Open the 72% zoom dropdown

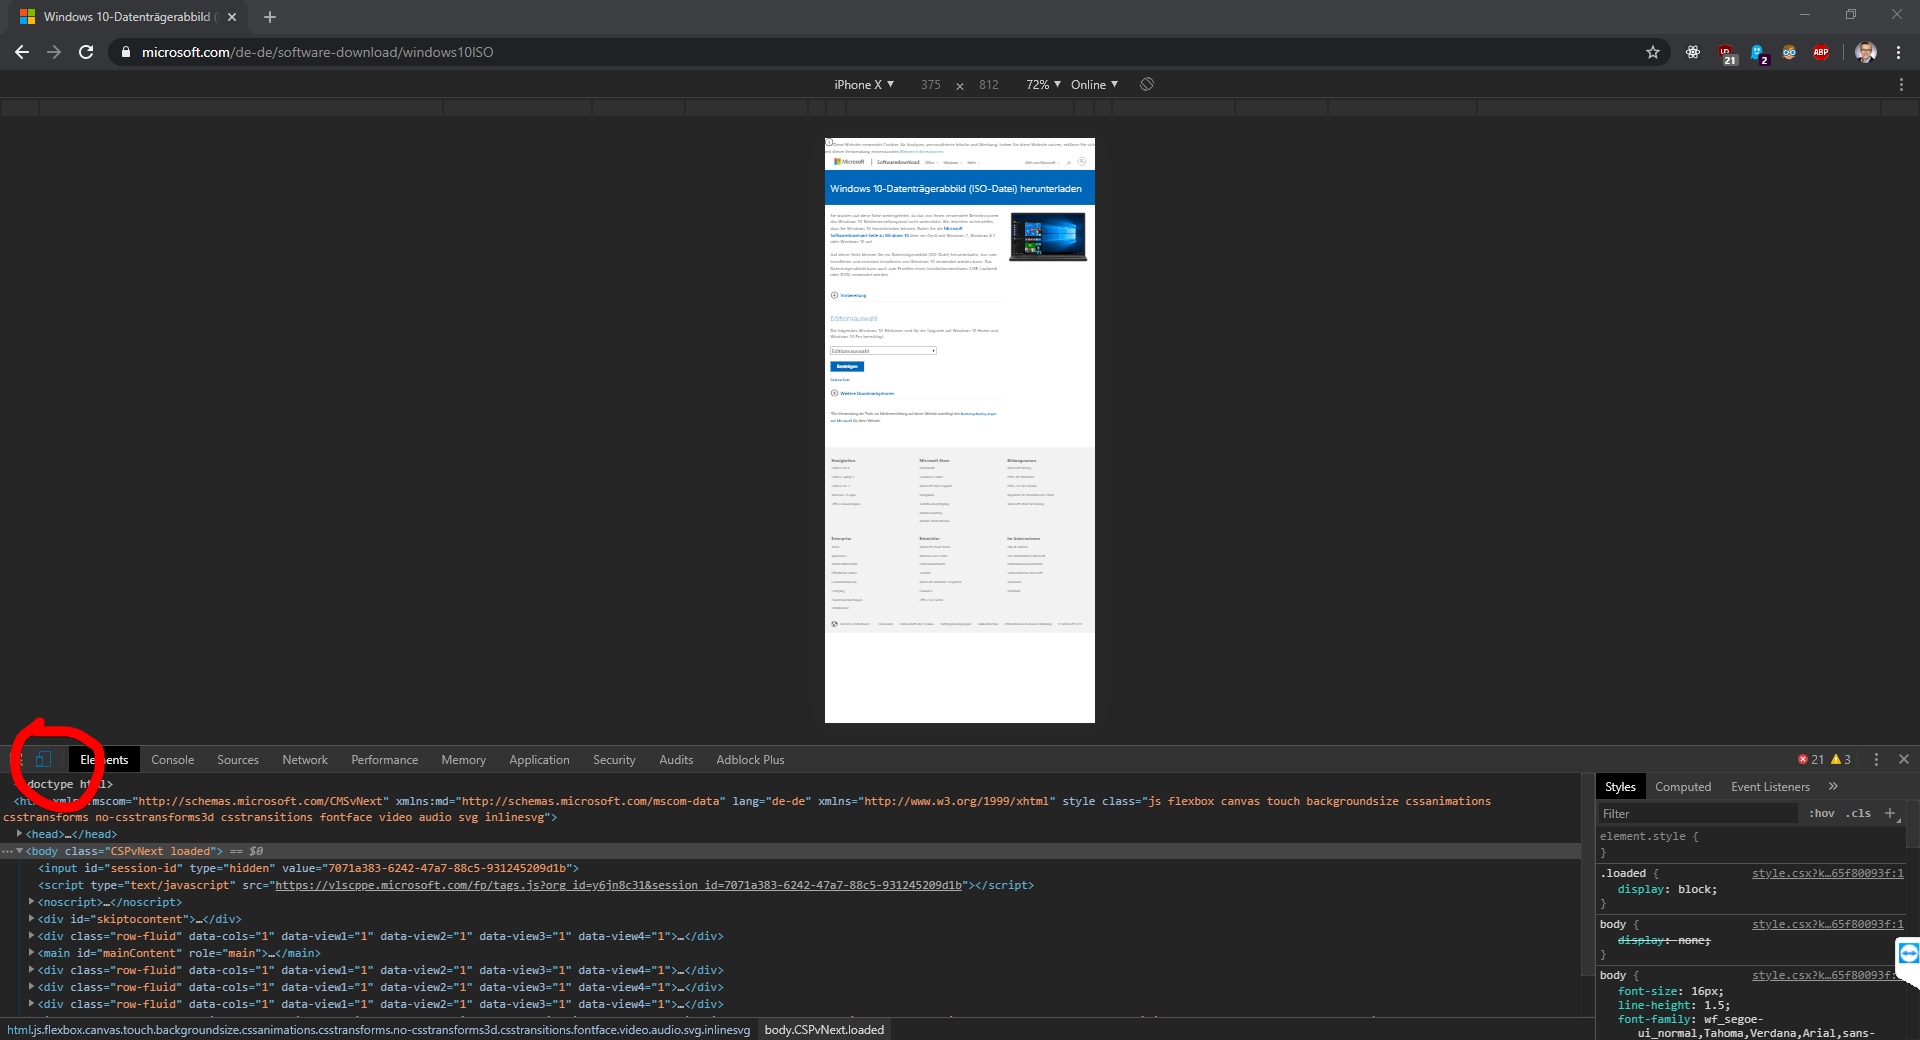[x=1043, y=85]
